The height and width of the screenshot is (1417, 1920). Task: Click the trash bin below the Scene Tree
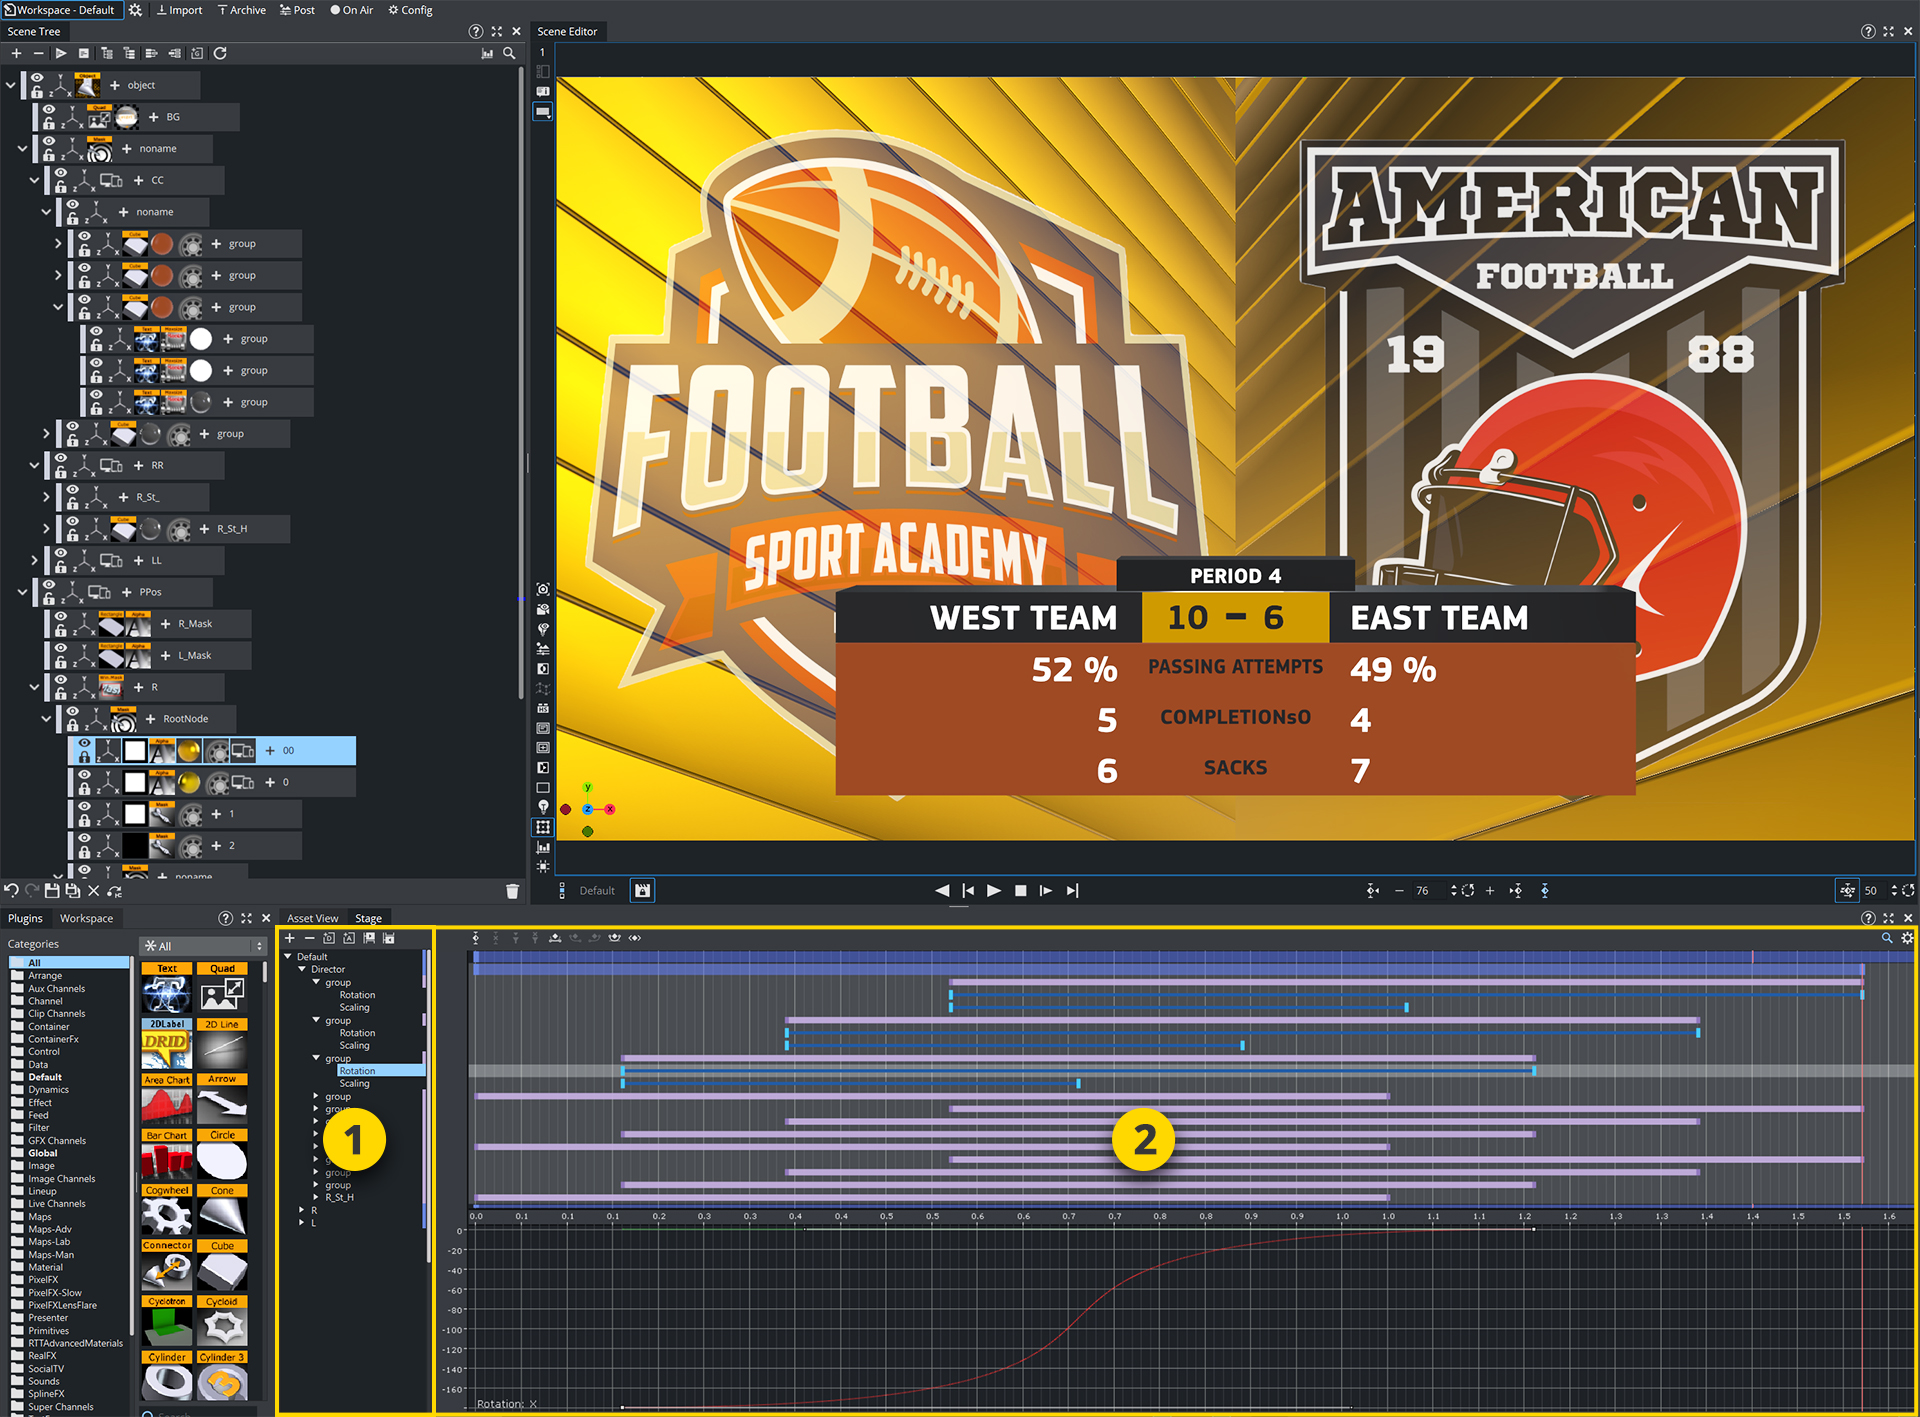pos(512,891)
